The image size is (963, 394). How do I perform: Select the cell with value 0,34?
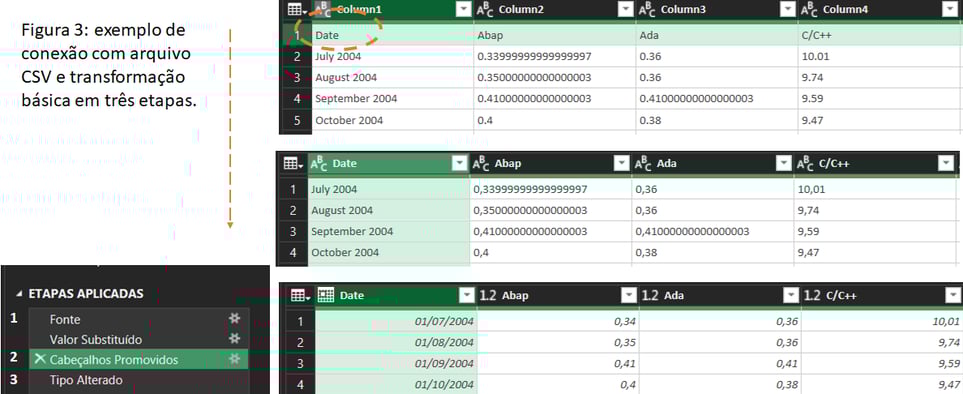coord(558,321)
